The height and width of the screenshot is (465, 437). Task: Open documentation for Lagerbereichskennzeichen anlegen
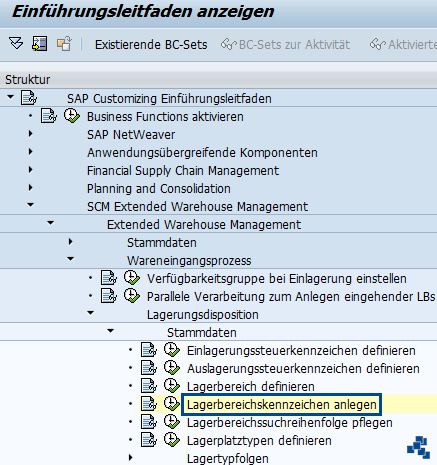point(149,404)
